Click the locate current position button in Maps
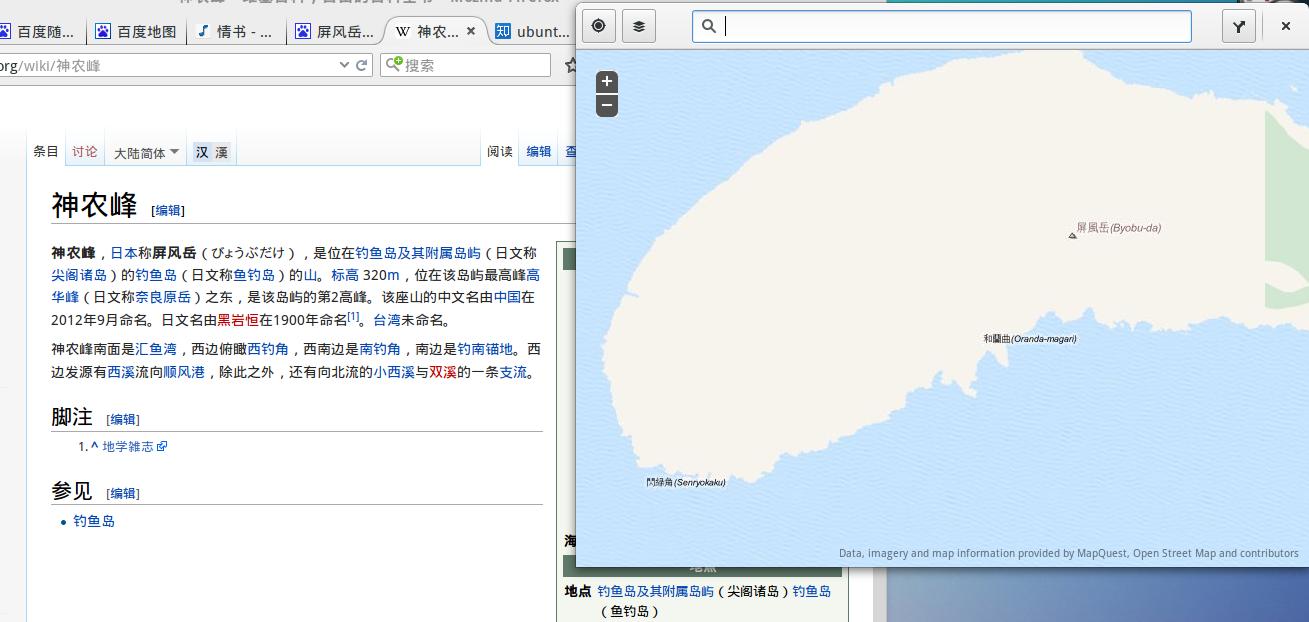Viewport: 1309px width, 622px height. pos(599,26)
